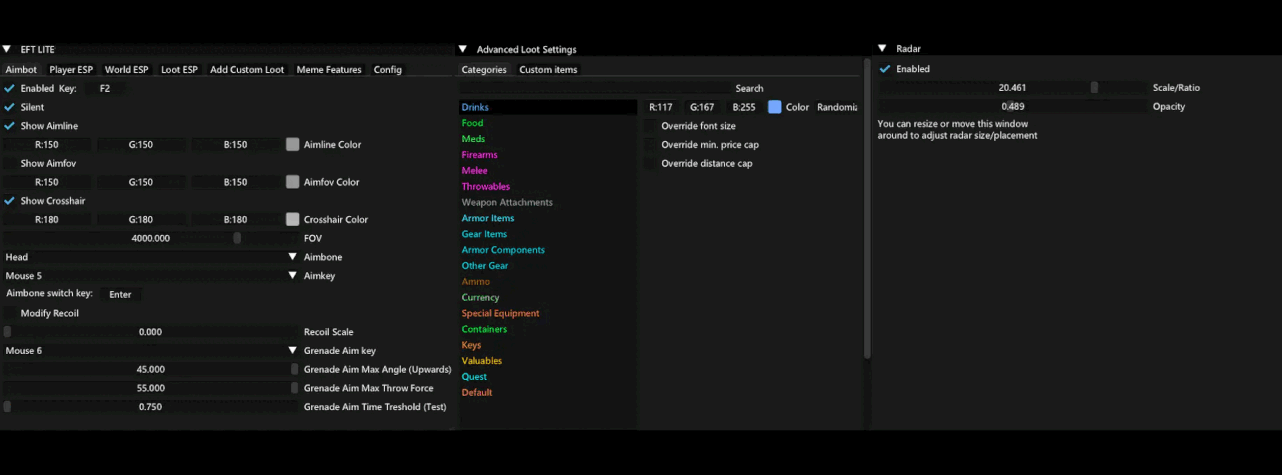Click the Grenade Aim Time Treshold slider

[x=151, y=407]
